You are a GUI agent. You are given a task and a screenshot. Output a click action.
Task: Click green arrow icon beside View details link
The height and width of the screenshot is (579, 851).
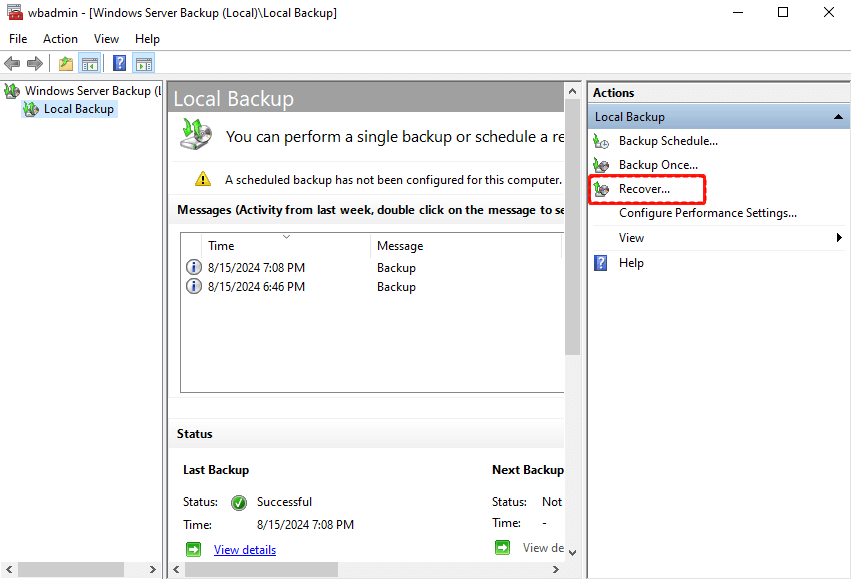pos(194,550)
